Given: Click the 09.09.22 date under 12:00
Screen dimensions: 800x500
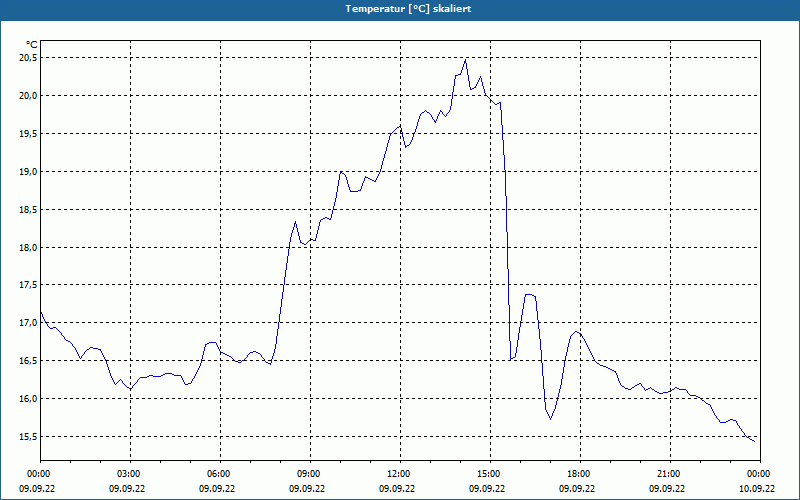Looking at the screenshot, I should click(x=397, y=488).
